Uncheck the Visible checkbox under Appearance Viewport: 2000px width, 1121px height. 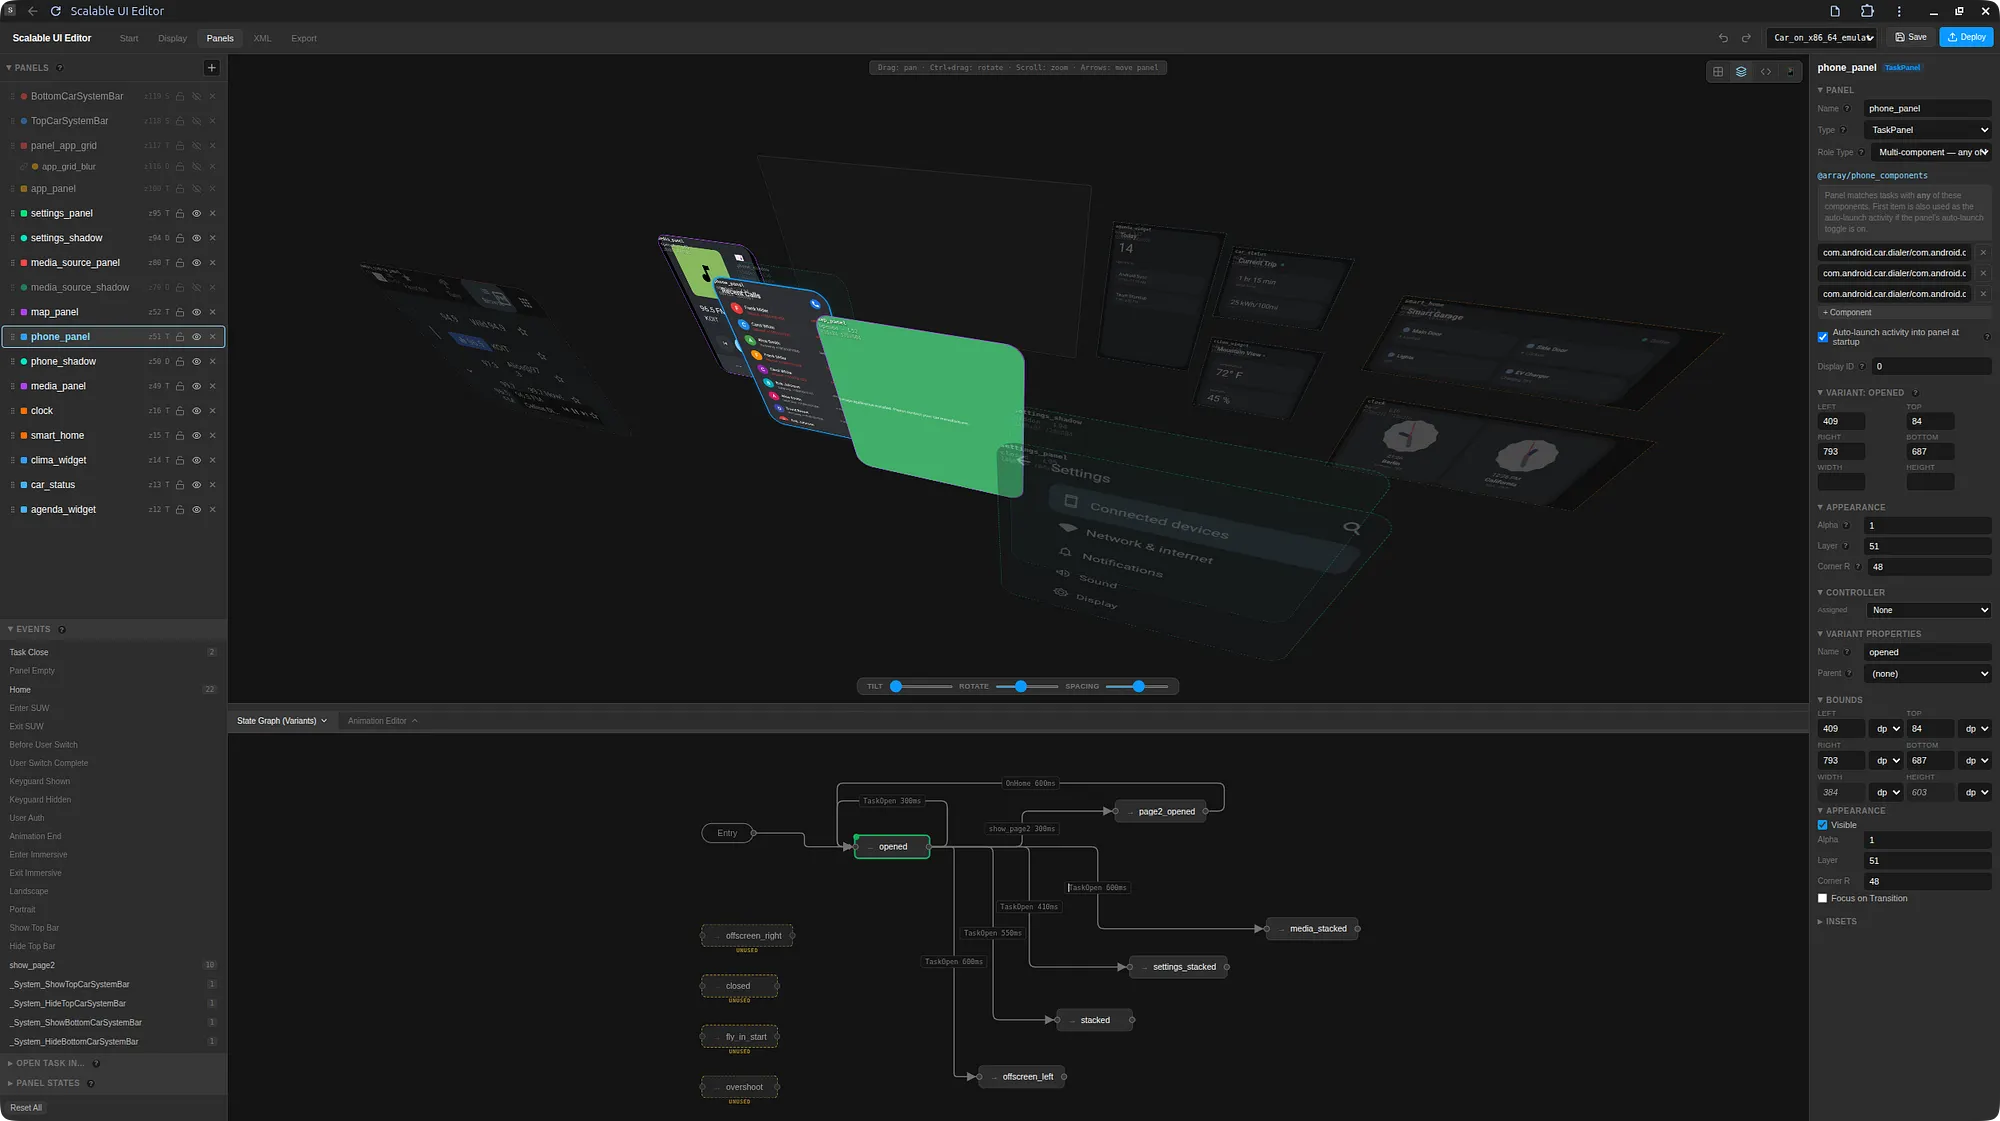[x=1823, y=825]
